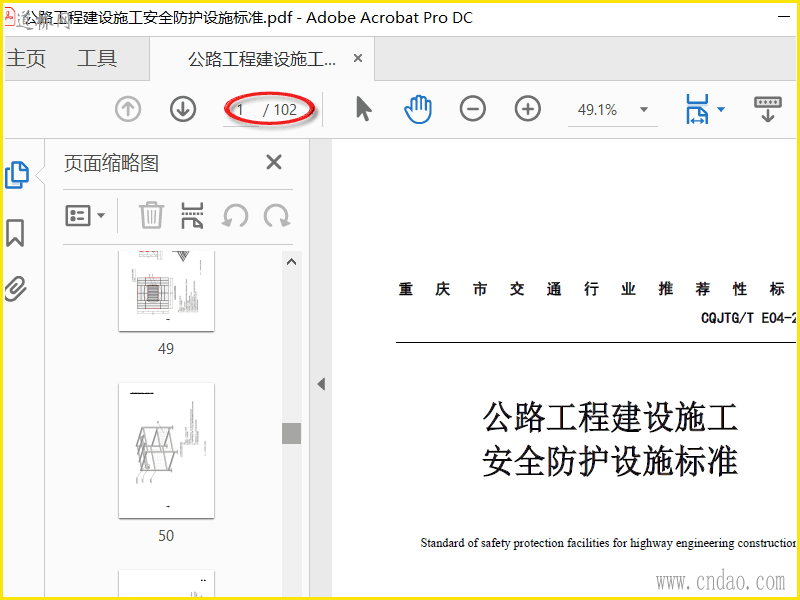Click the fit width page display icon
The image size is (800, 600).
click(x=697, y=109)
